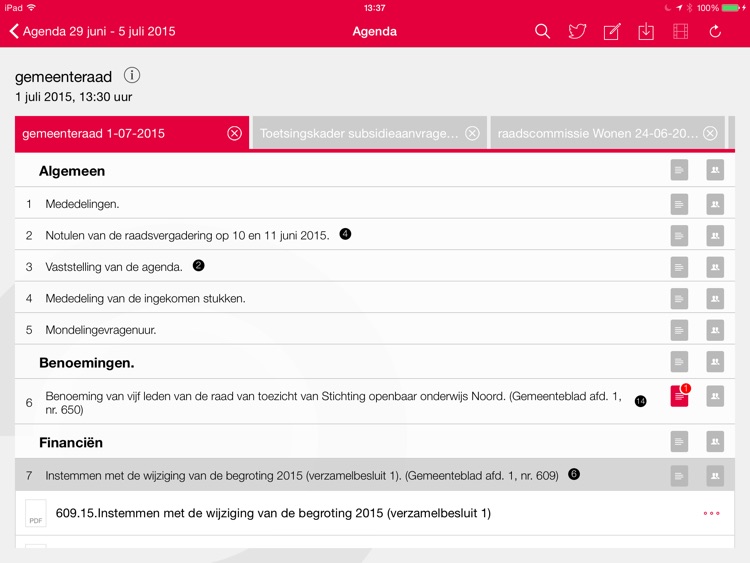Open the three-dots menu for document 609.15

(x=712, y=514)
